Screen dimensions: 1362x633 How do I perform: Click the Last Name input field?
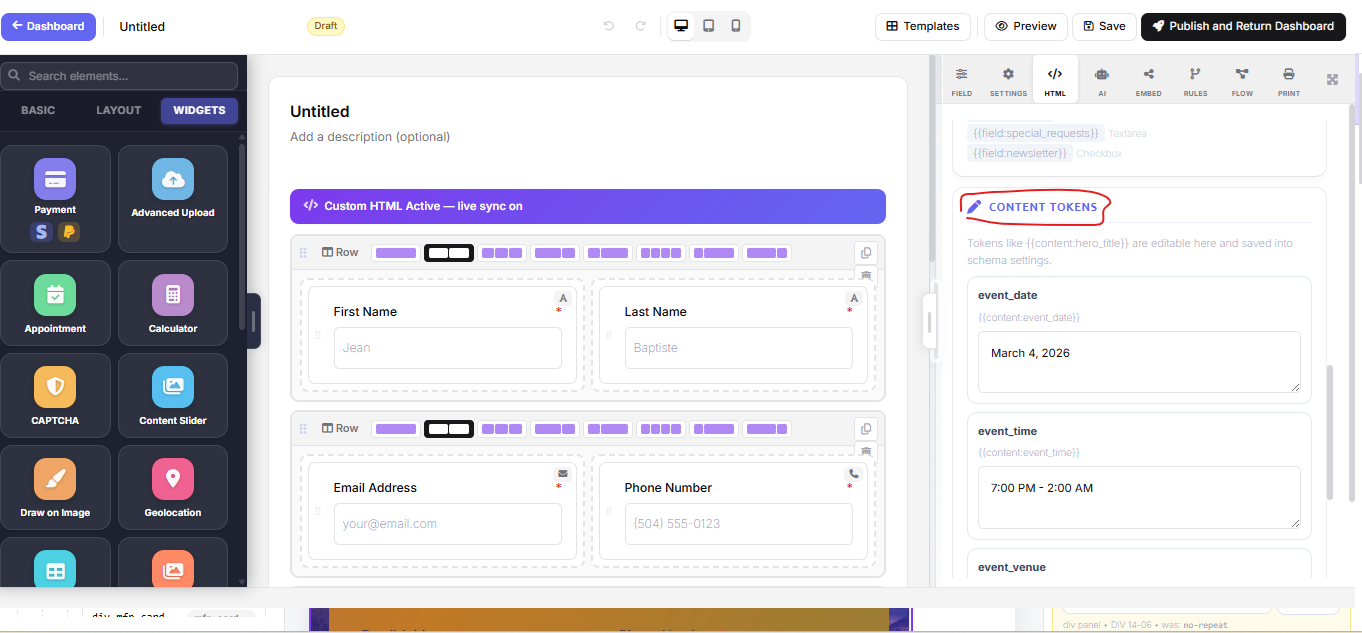(x=739, y=348)
